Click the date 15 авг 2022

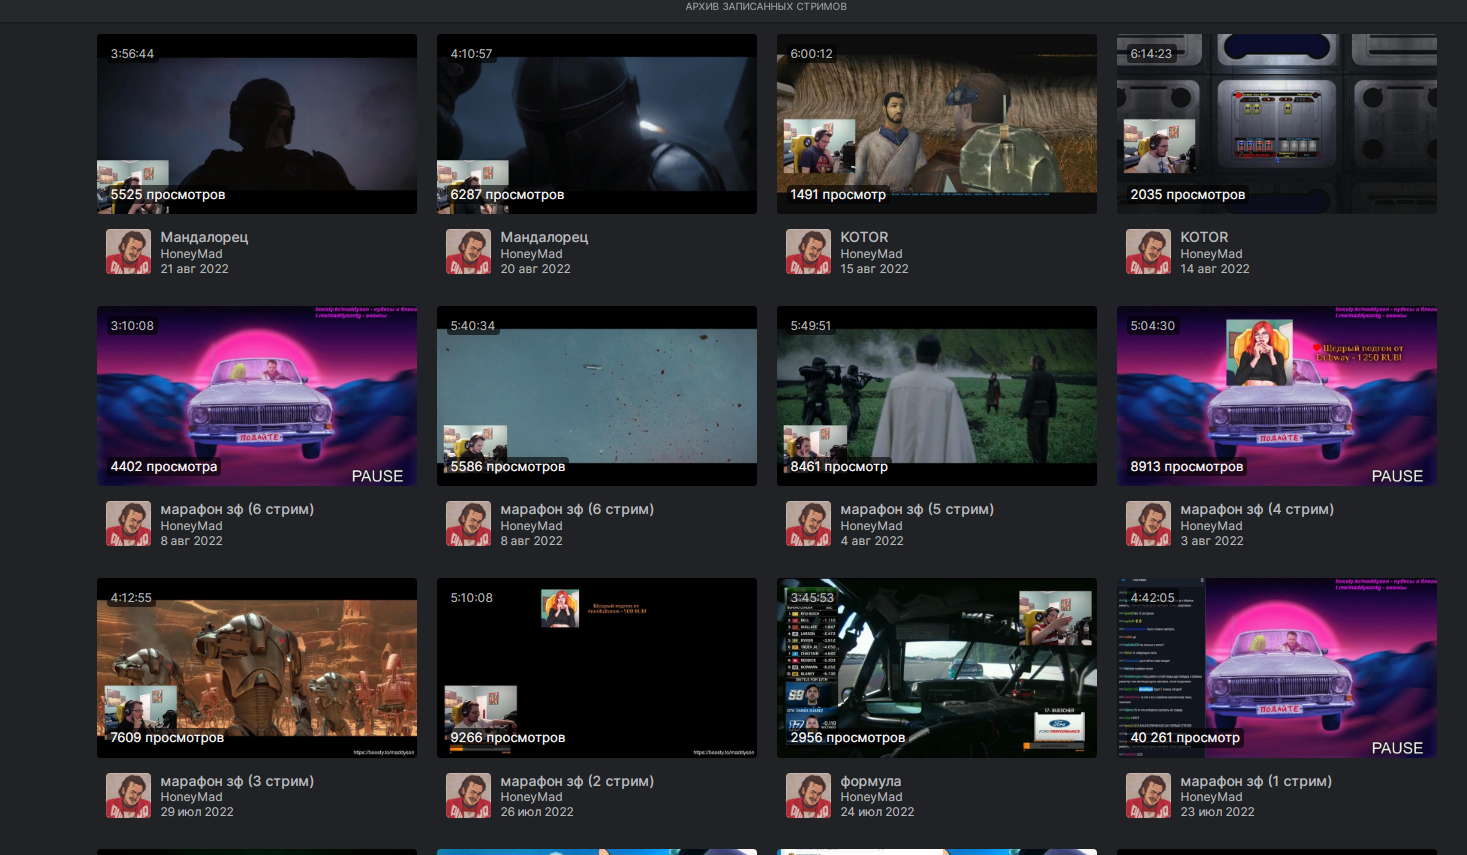tap(874, 269)
